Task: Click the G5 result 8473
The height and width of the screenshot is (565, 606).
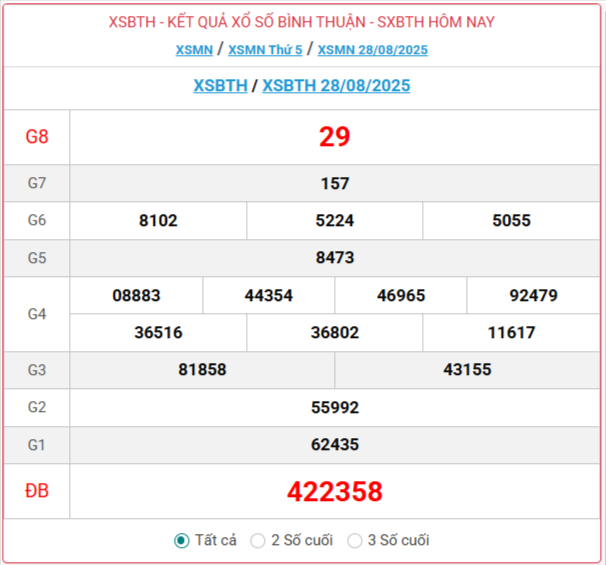Action: (x=335, y=258)
